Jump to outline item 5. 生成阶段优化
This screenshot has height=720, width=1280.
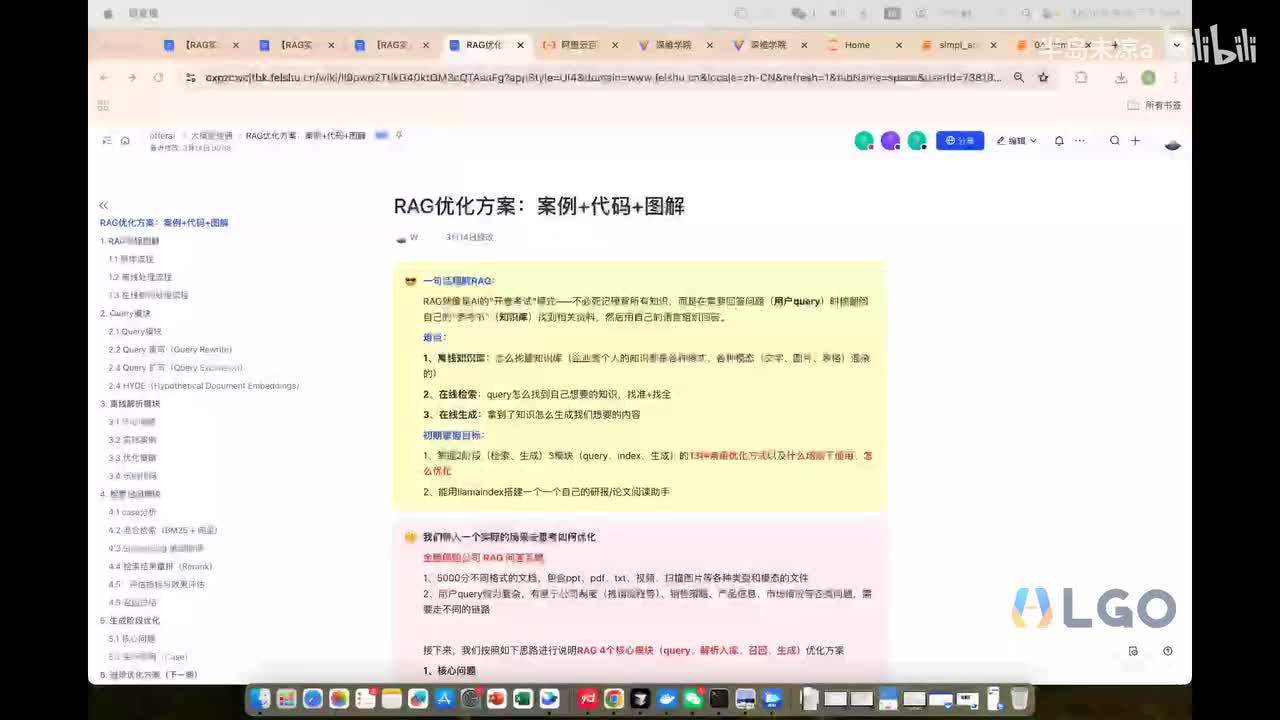coord(130,620)
